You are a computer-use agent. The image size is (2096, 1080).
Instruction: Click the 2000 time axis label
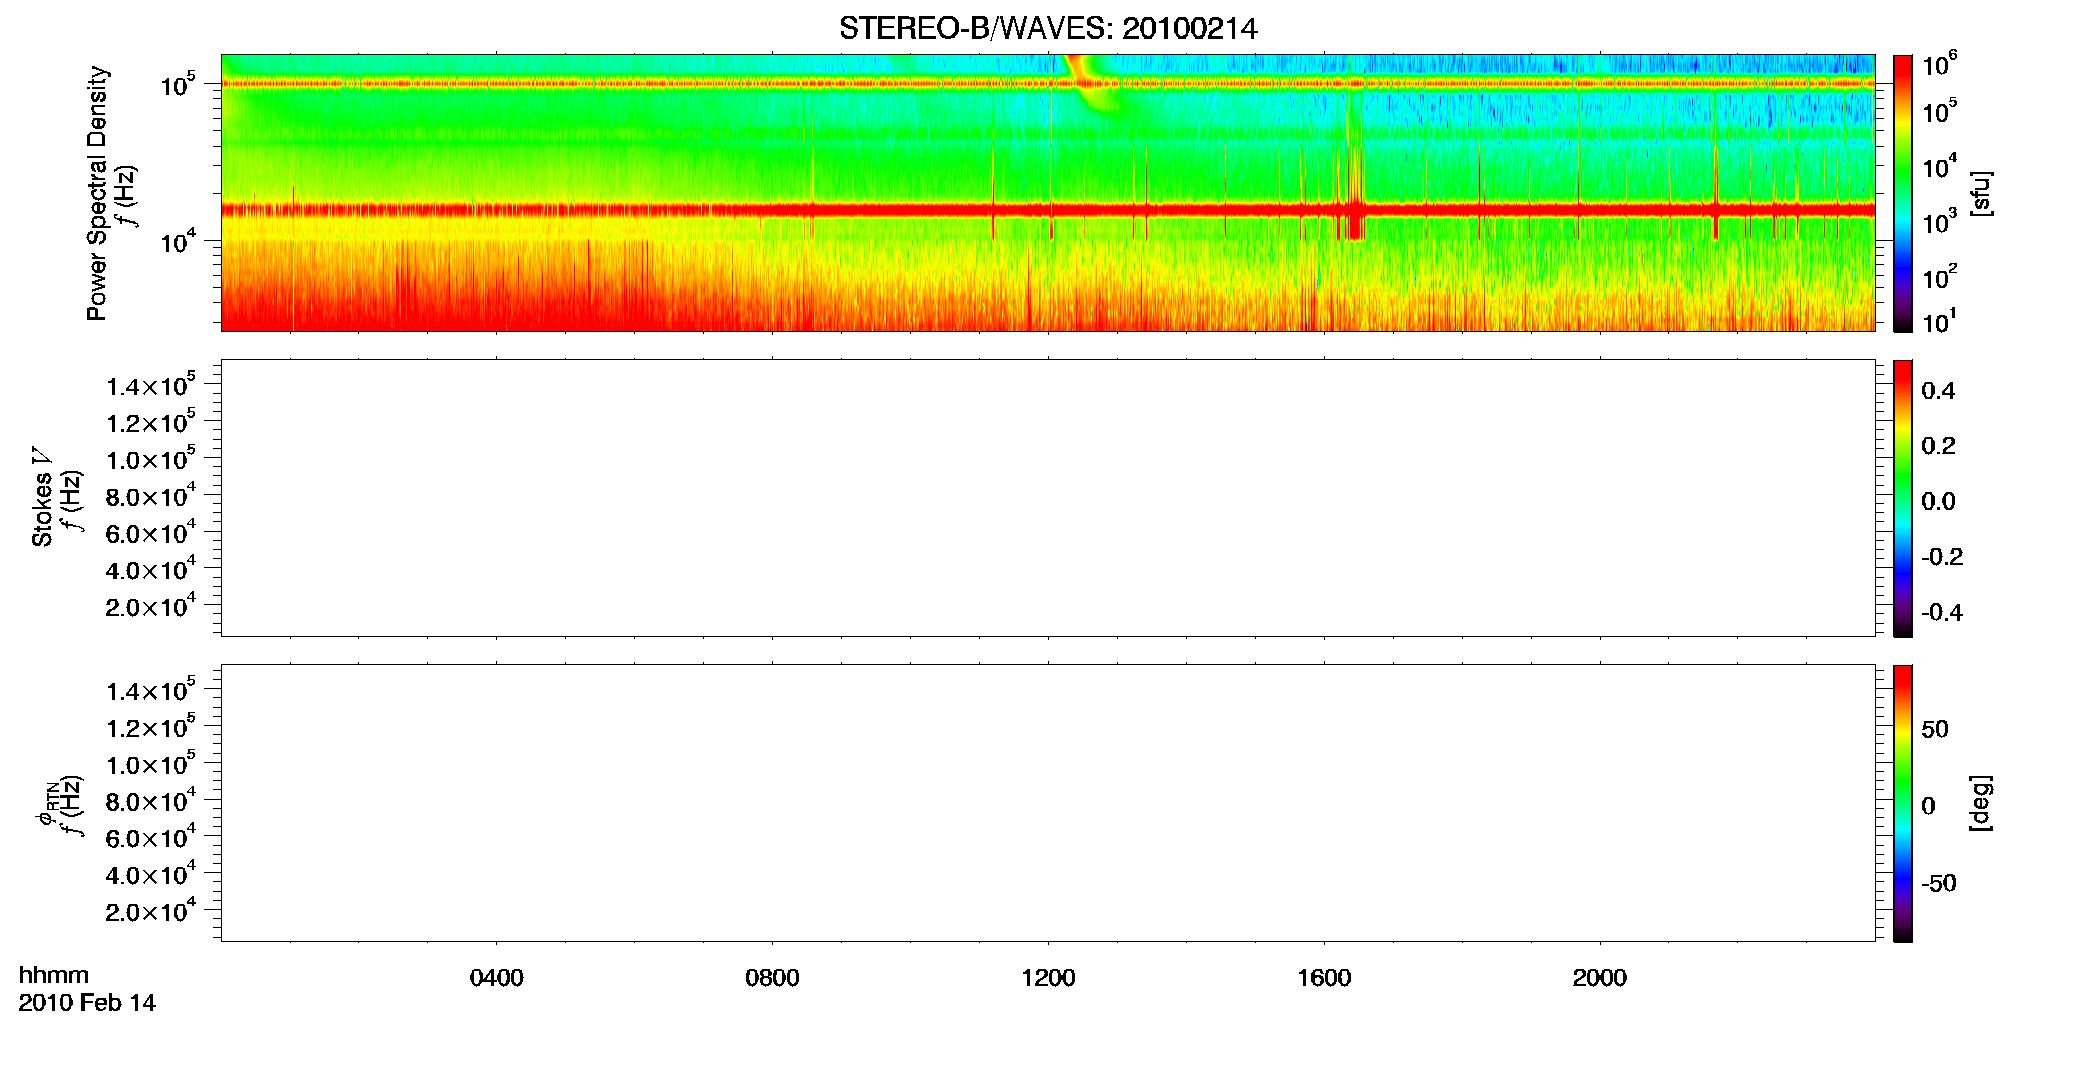point(1600,978)
